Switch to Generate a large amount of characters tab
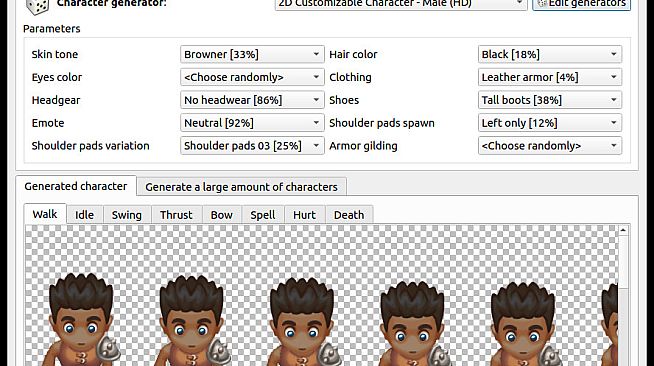The image size is (654, 366). (x=241, y=187)
